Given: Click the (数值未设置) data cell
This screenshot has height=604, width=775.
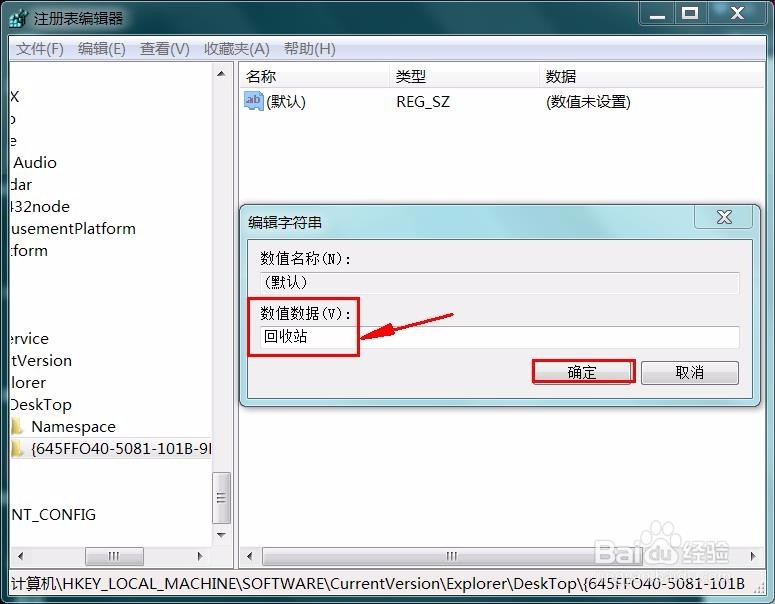Looking at the screenshot, I should (588, 102).
